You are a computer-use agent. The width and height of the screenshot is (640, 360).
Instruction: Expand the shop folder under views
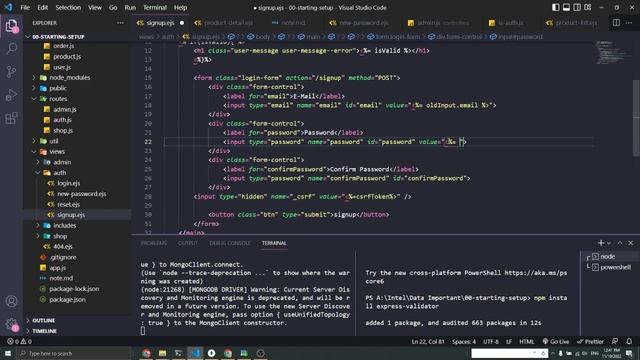(60, 236)
